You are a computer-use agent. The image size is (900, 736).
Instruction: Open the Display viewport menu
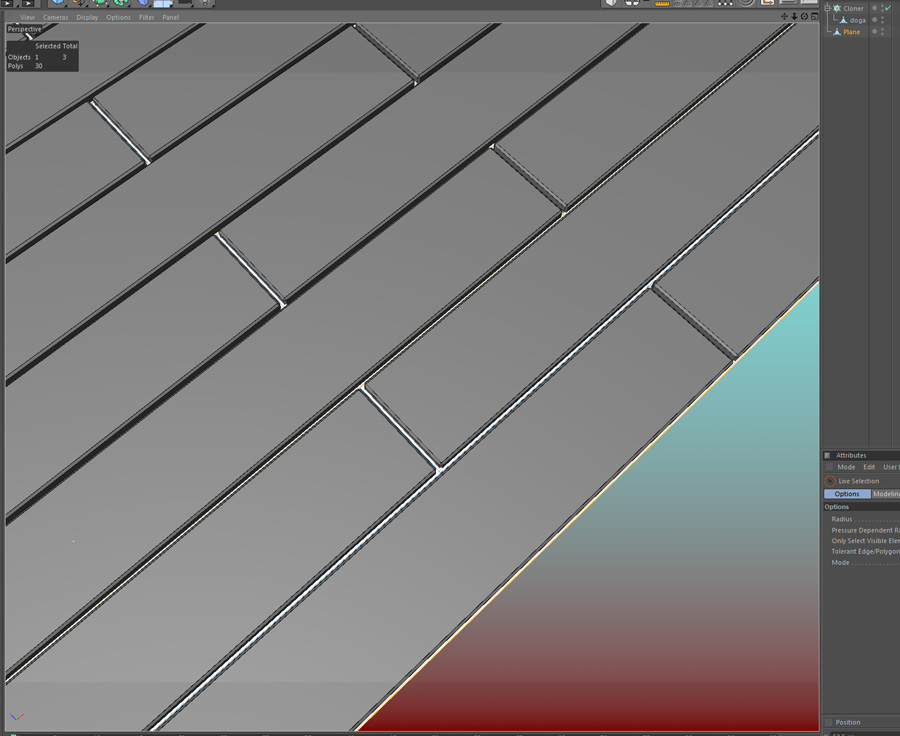point(87,17)
